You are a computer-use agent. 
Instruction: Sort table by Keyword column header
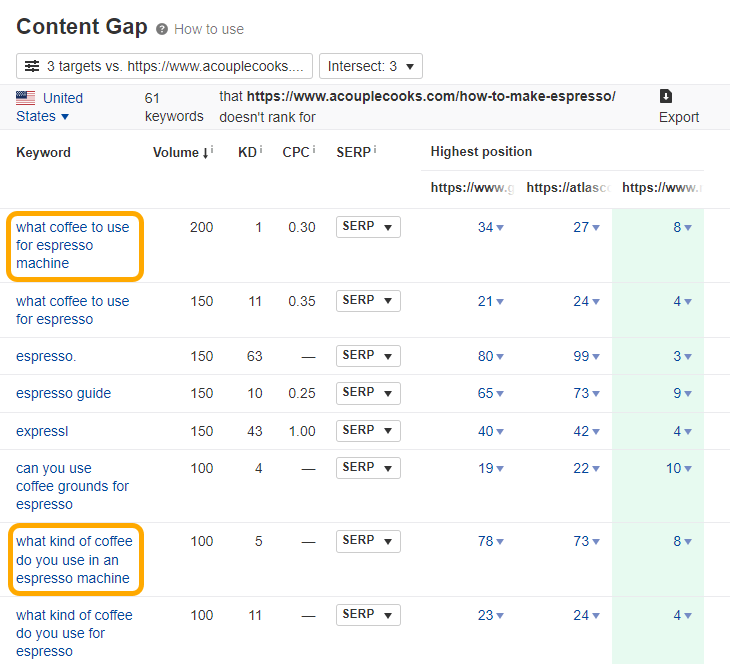(x=43, y=152)
